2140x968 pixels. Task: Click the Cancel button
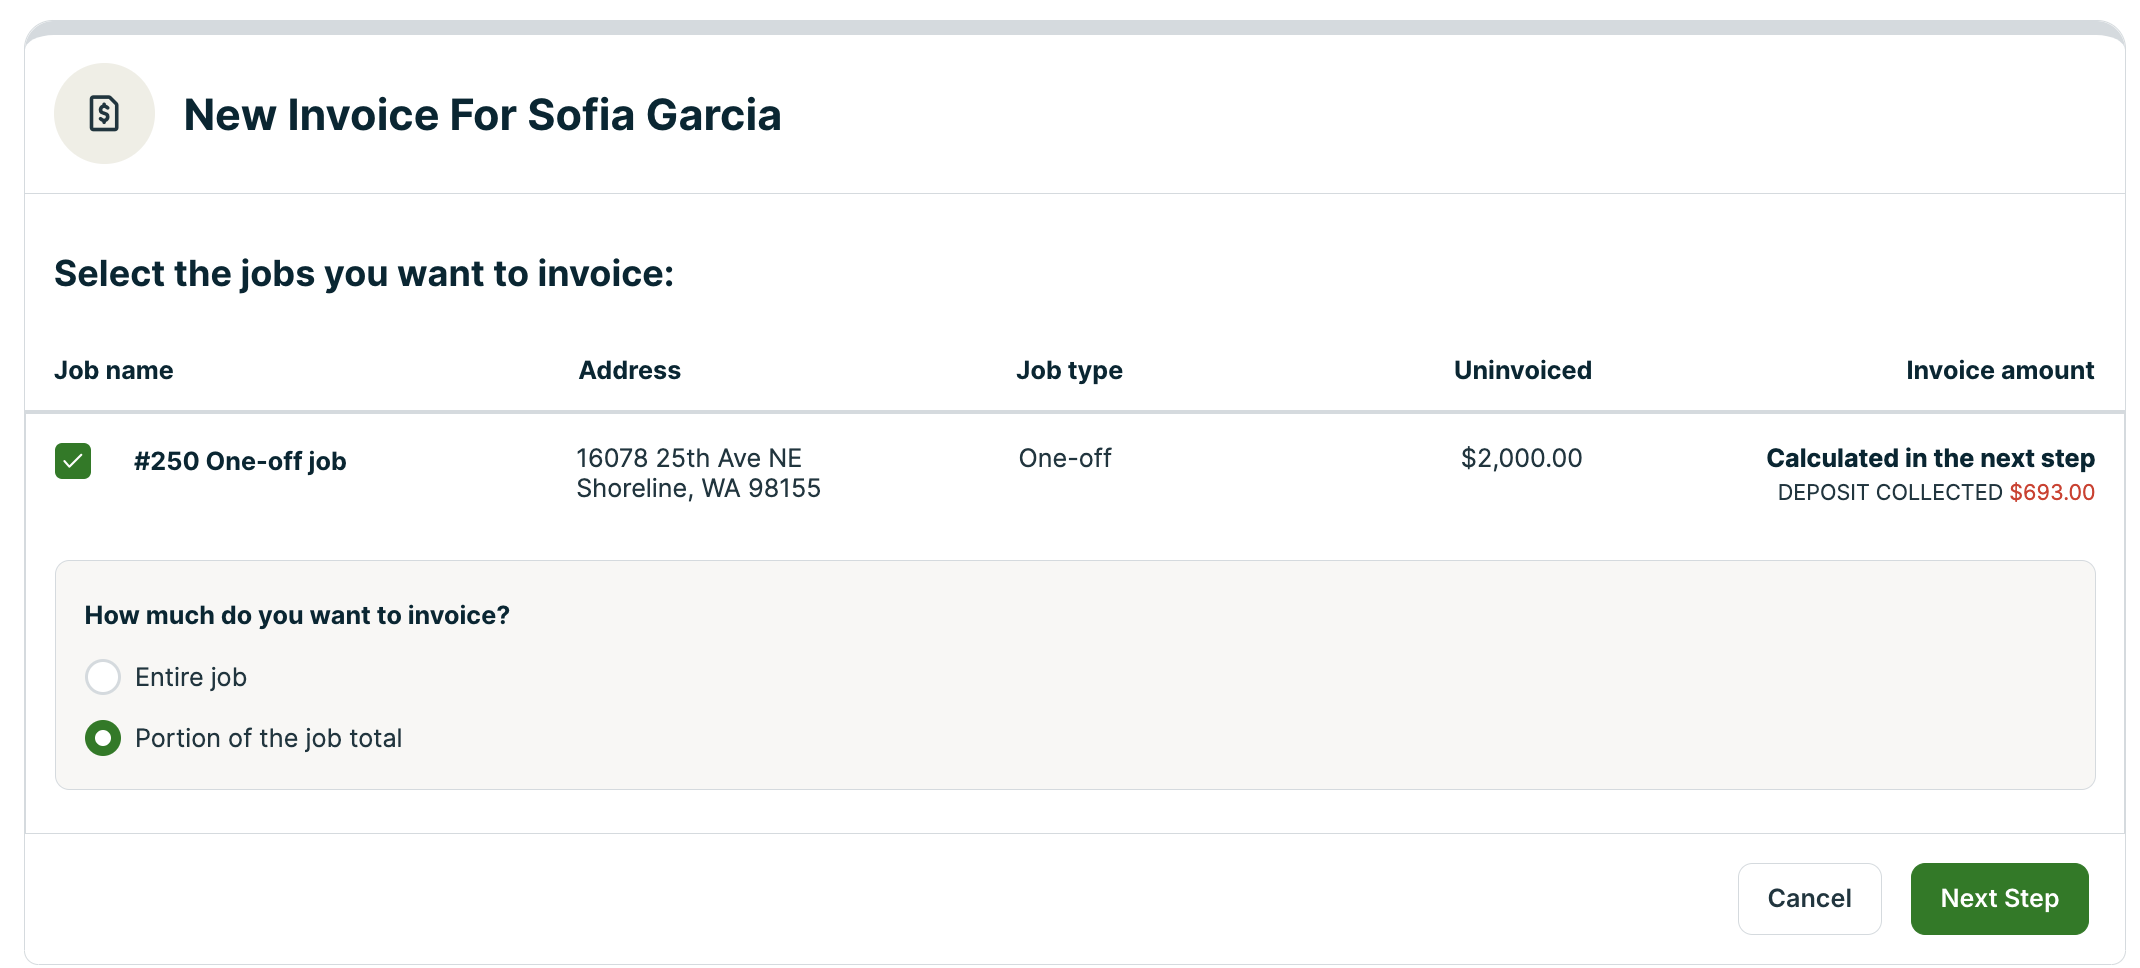tap(1809, 898)
